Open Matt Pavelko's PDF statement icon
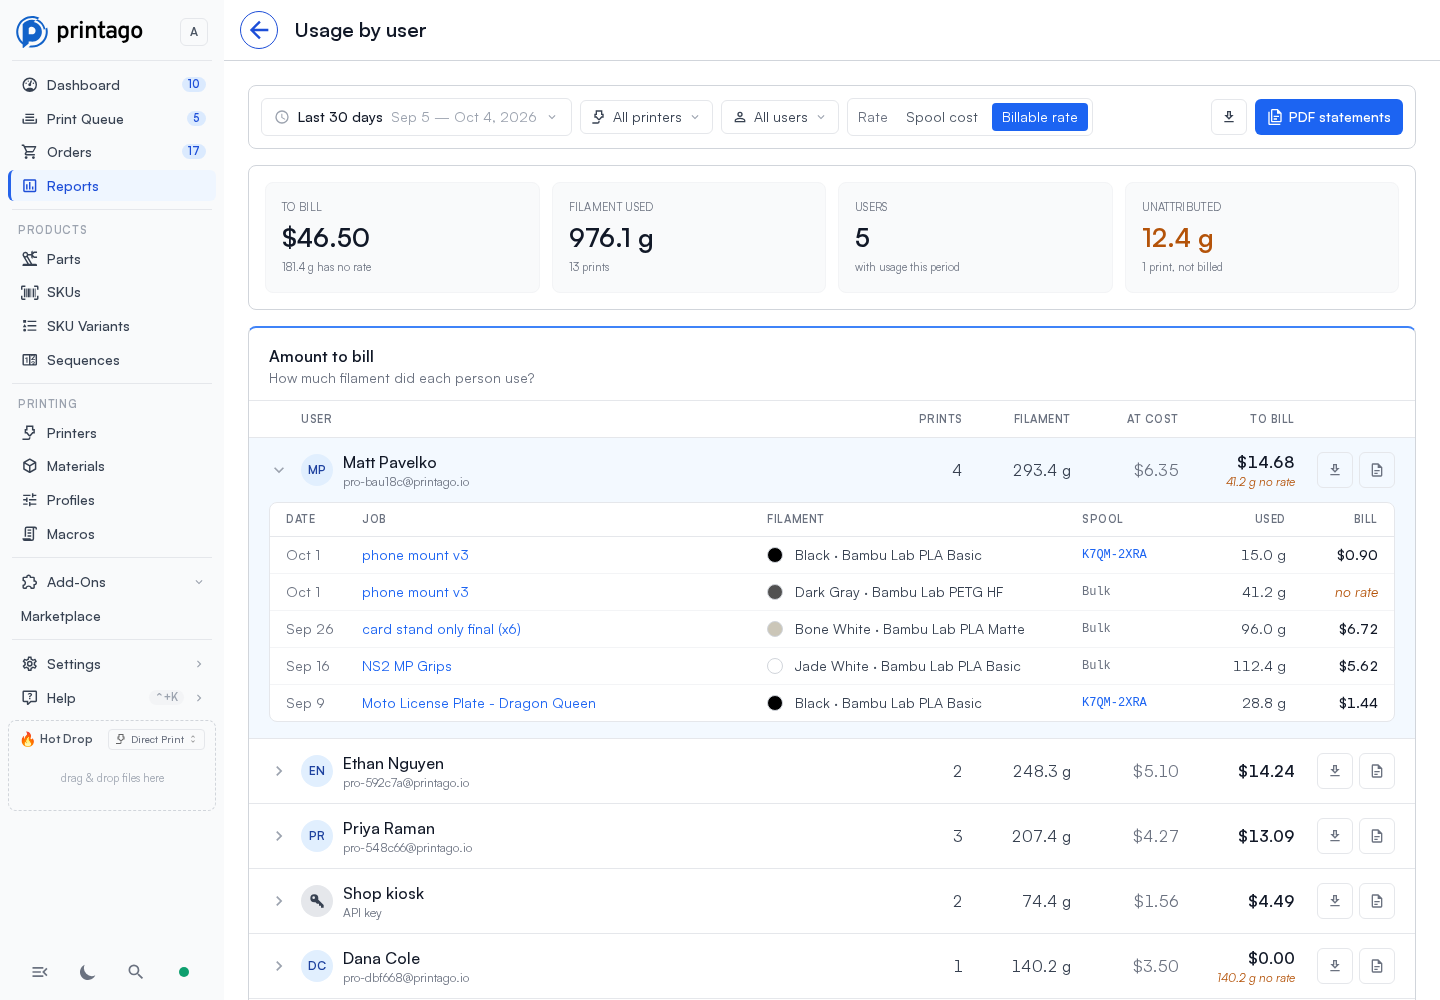1440x1000 pixels. (1377, 470)
